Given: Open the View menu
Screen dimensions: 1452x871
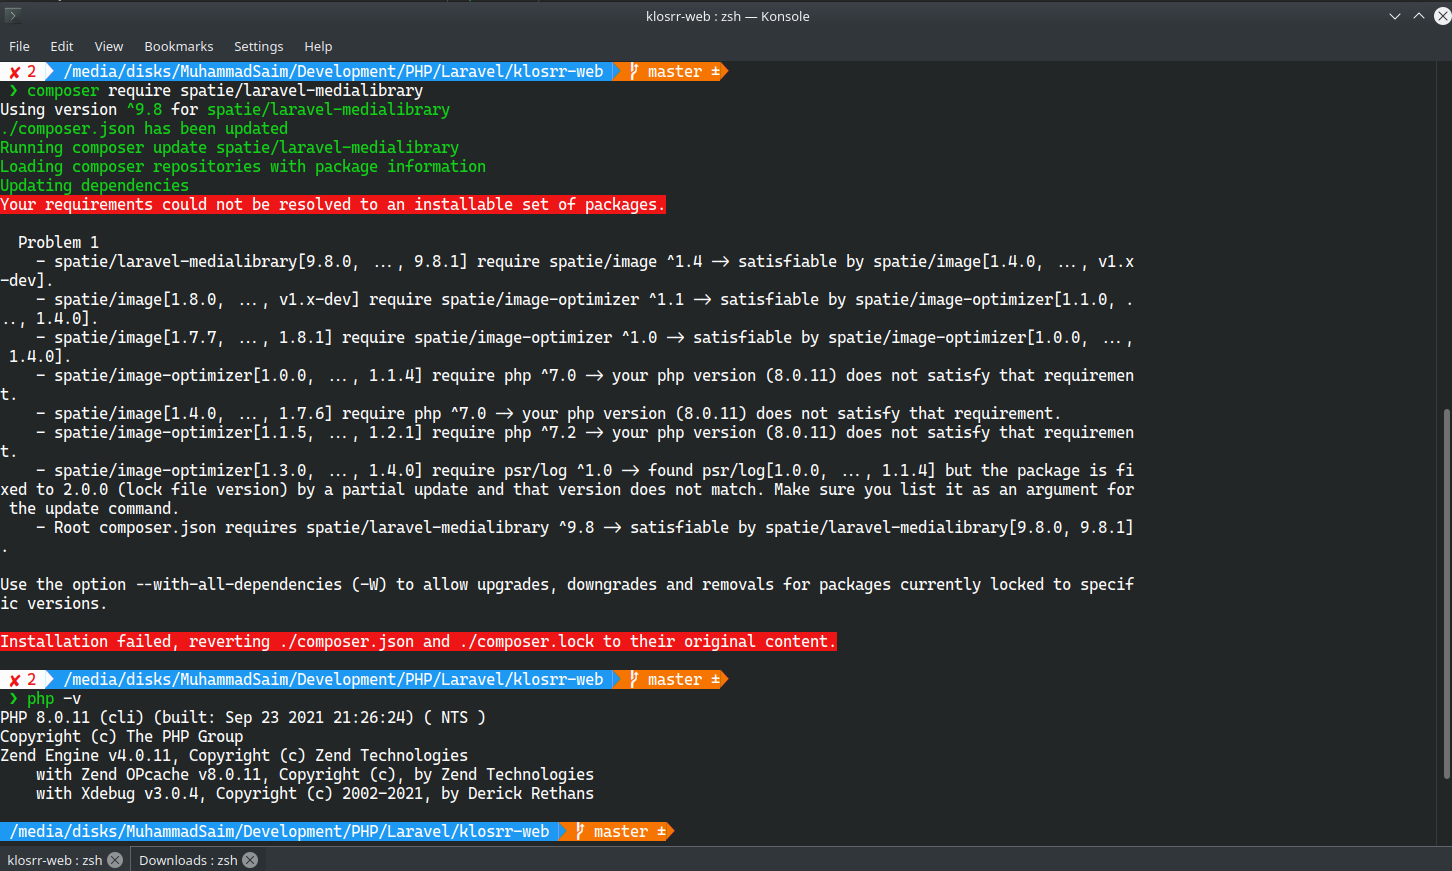Looking at the screenshot, I should pos(109,46).
